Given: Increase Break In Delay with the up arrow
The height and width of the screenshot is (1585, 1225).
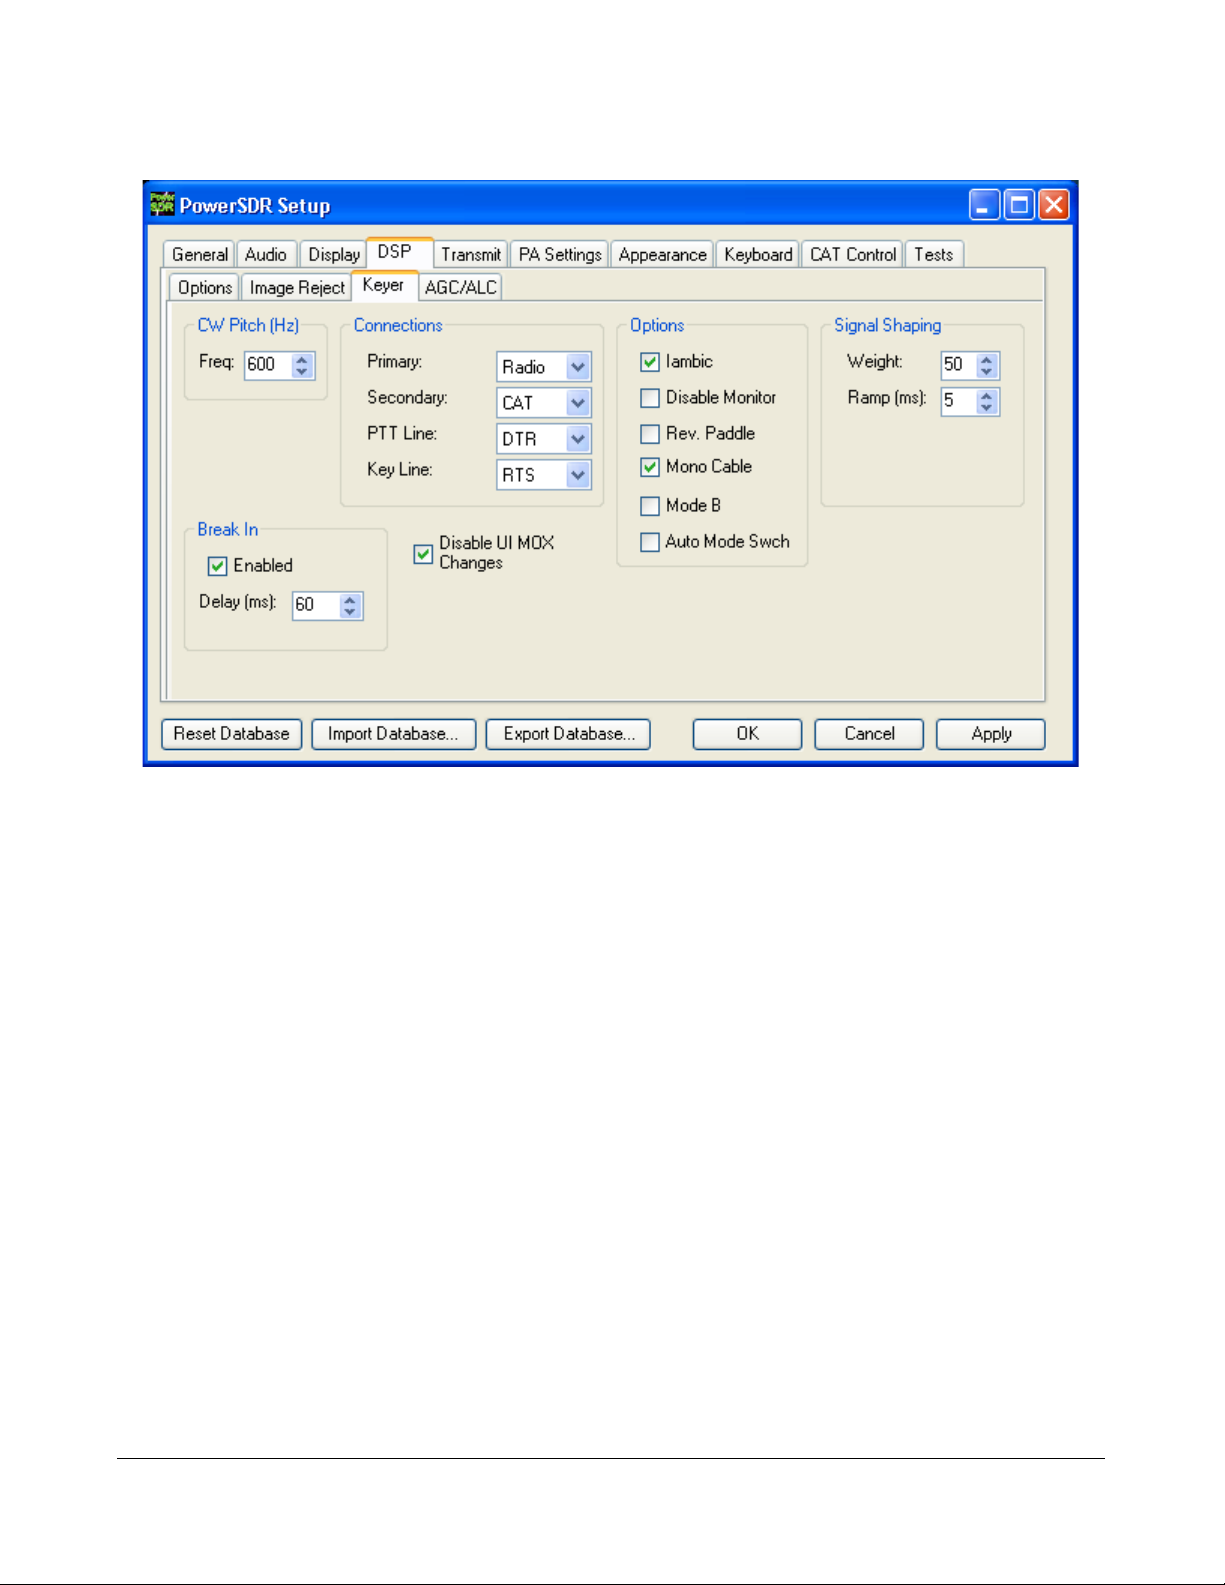Looking at the screenshot, I should (x=350, y=600).
